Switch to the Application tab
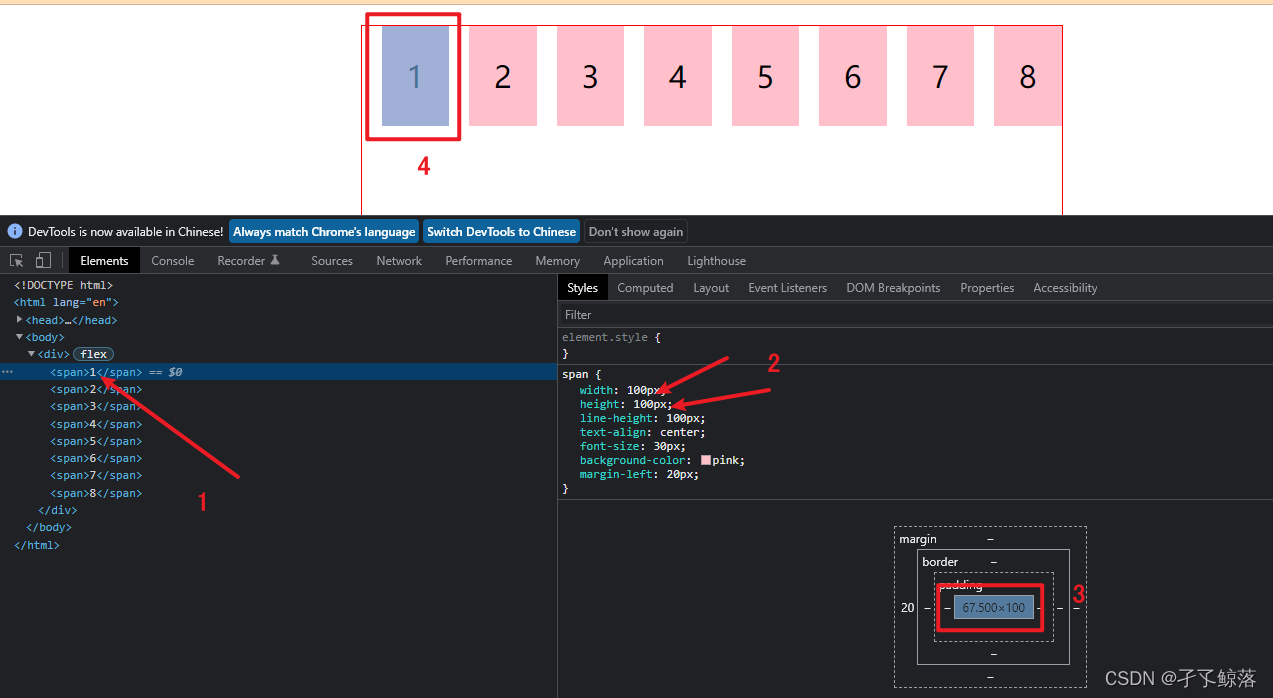 (633, 260)
